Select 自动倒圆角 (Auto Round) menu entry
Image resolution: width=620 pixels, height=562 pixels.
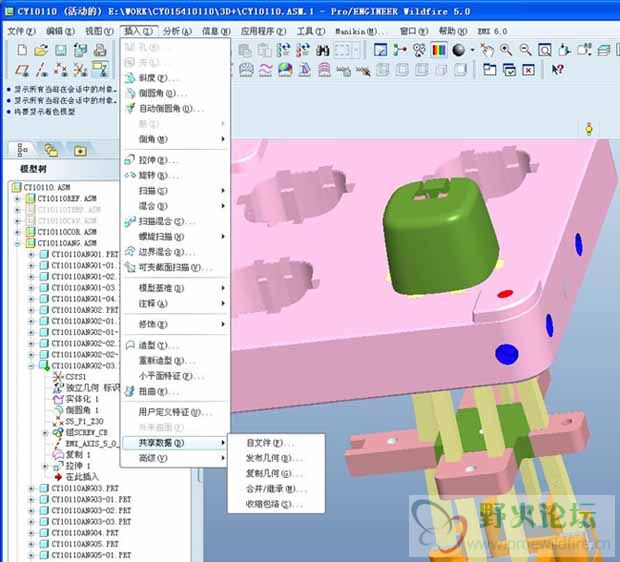pos(175,109)
